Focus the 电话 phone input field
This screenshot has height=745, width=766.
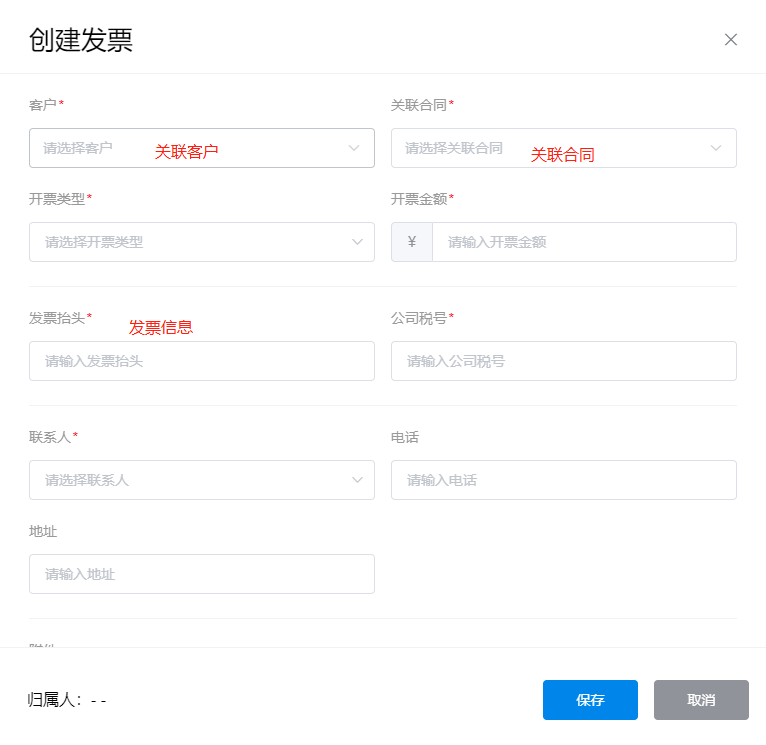563,480
